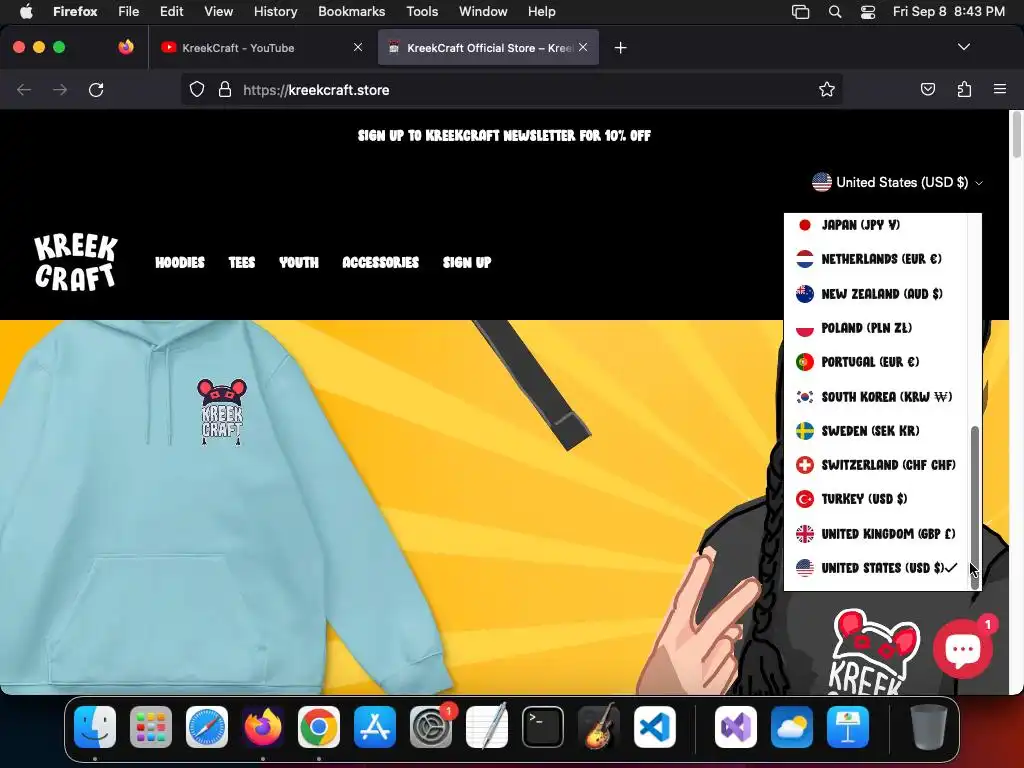Screen dimensions: 1024x768
Task: Choose Portugal (EUR €) in the list
Action: point(875,362)
